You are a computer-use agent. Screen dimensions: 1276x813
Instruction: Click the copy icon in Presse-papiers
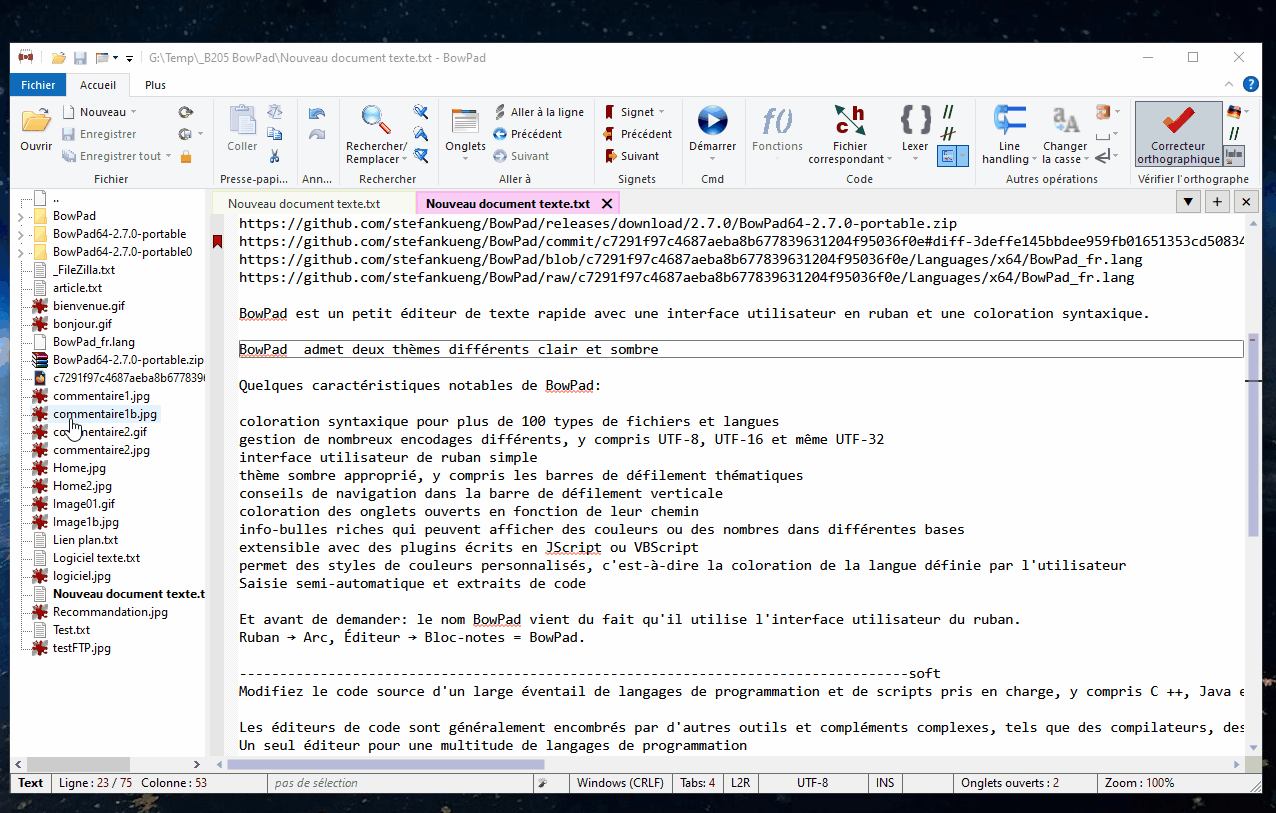click(x=274, y=134)
